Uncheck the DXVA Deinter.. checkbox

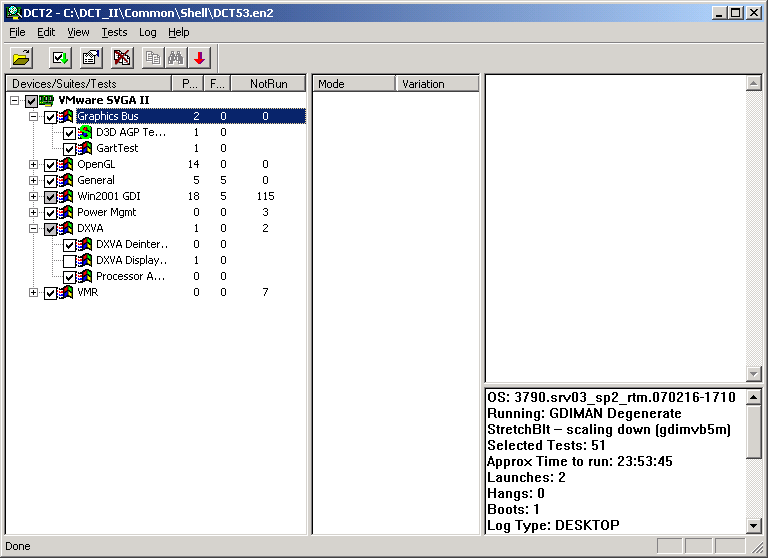click(69, 245)
